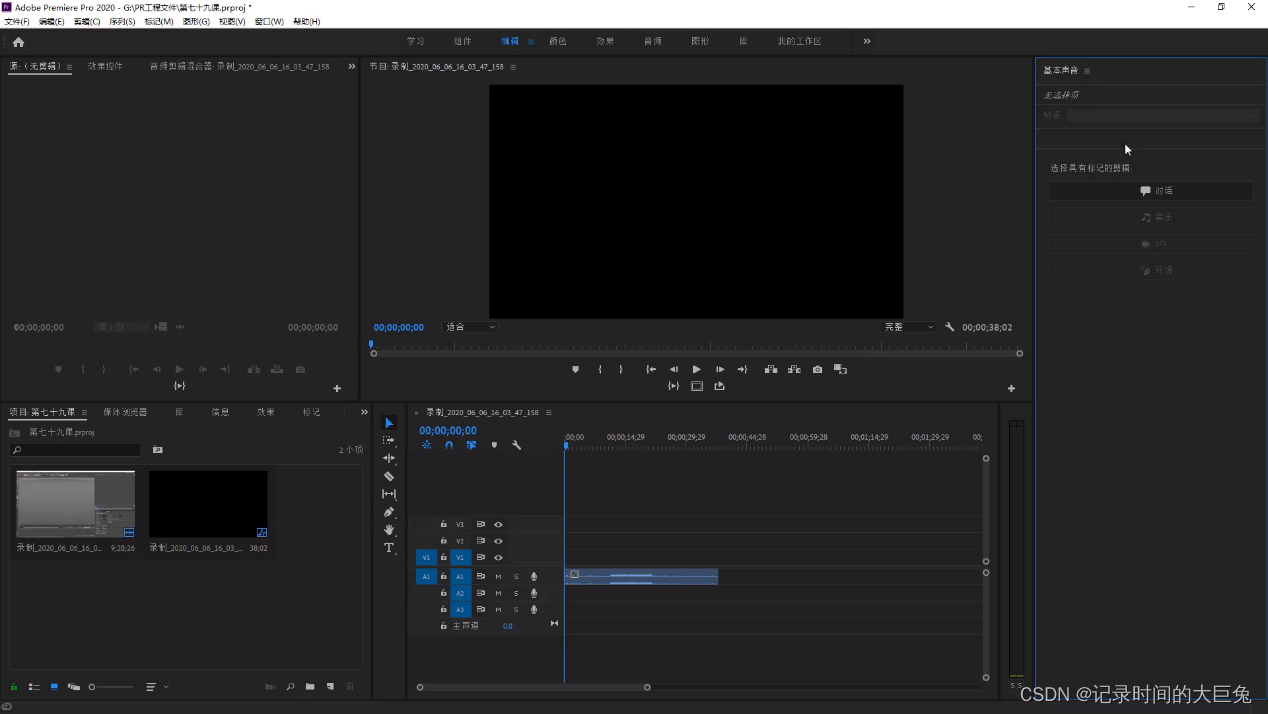Image resolution: width=1268 pixels, height=714 pixels.
Task: Switch to the 效果控件 tab
Action: coord(105,66)
